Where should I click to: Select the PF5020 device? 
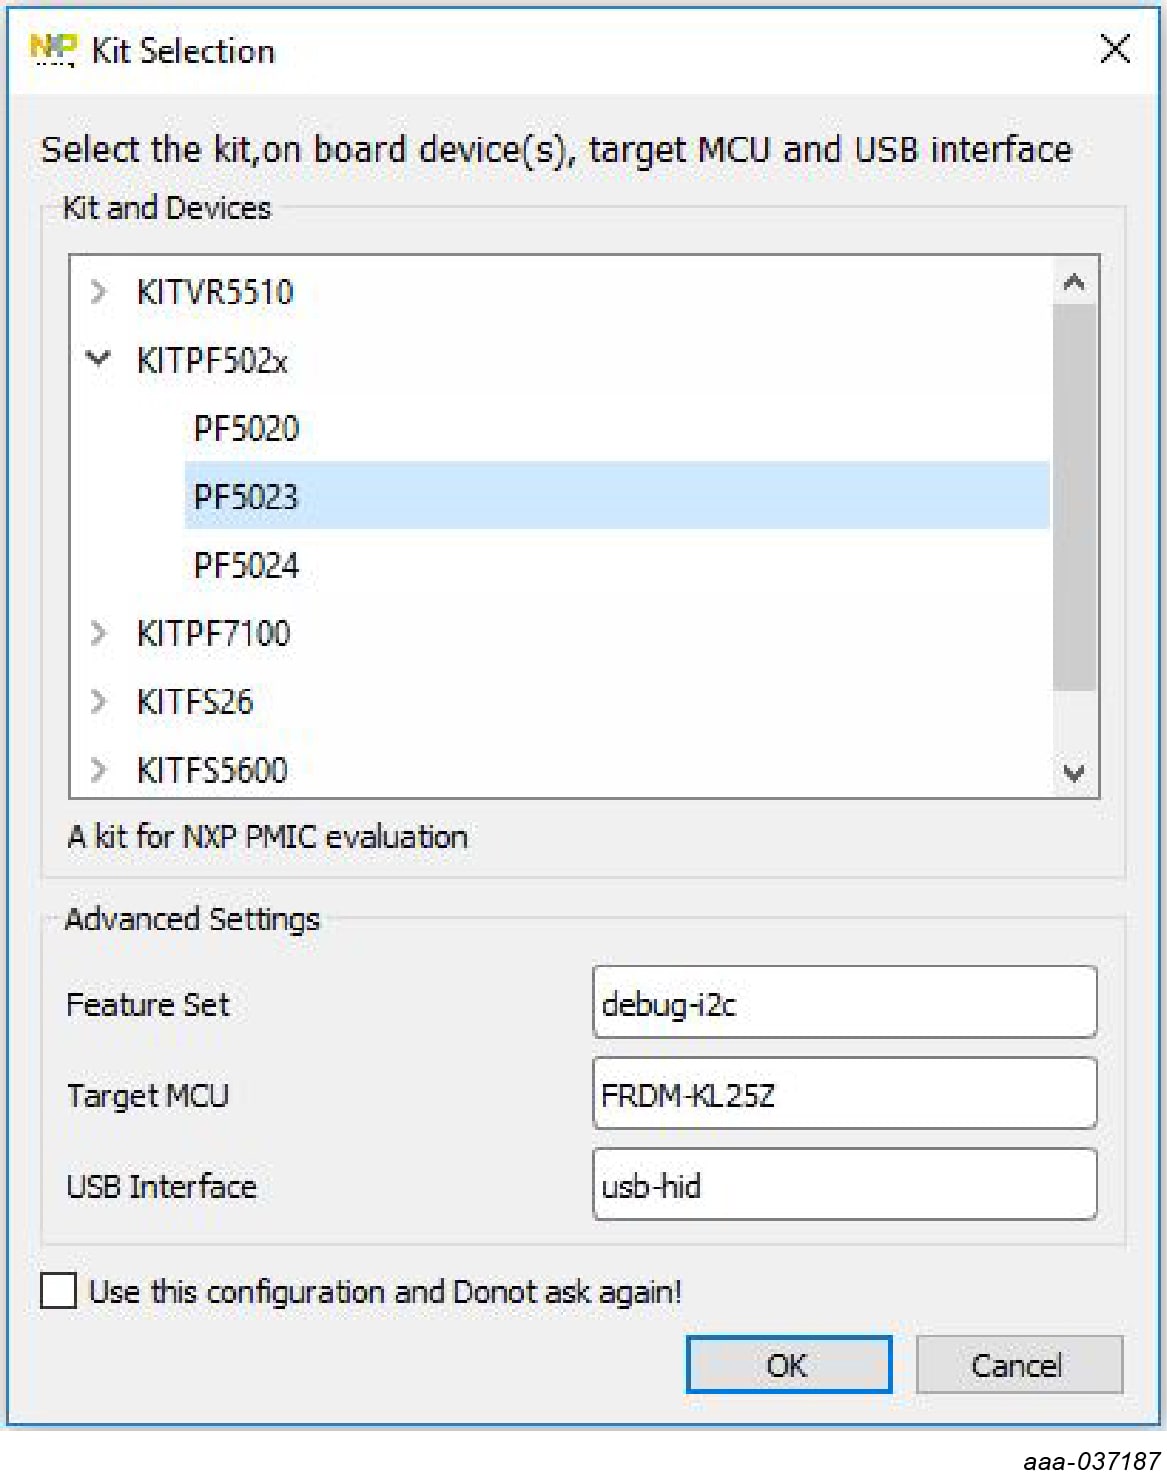(246, 429)
